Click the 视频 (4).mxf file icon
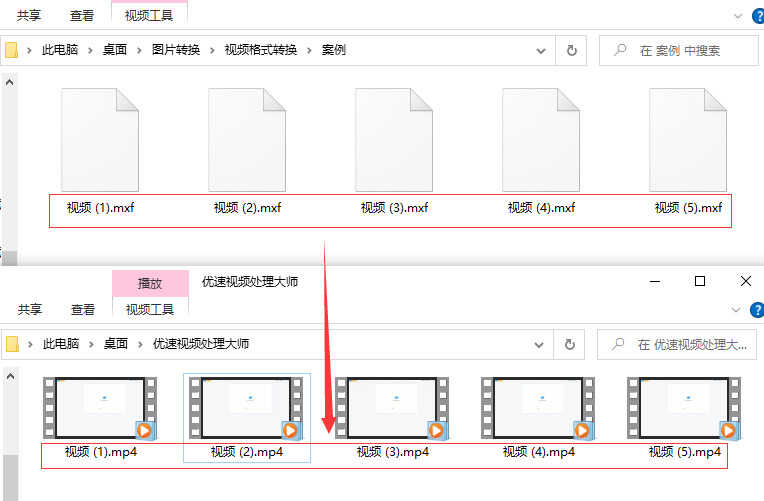 [541, 140]
